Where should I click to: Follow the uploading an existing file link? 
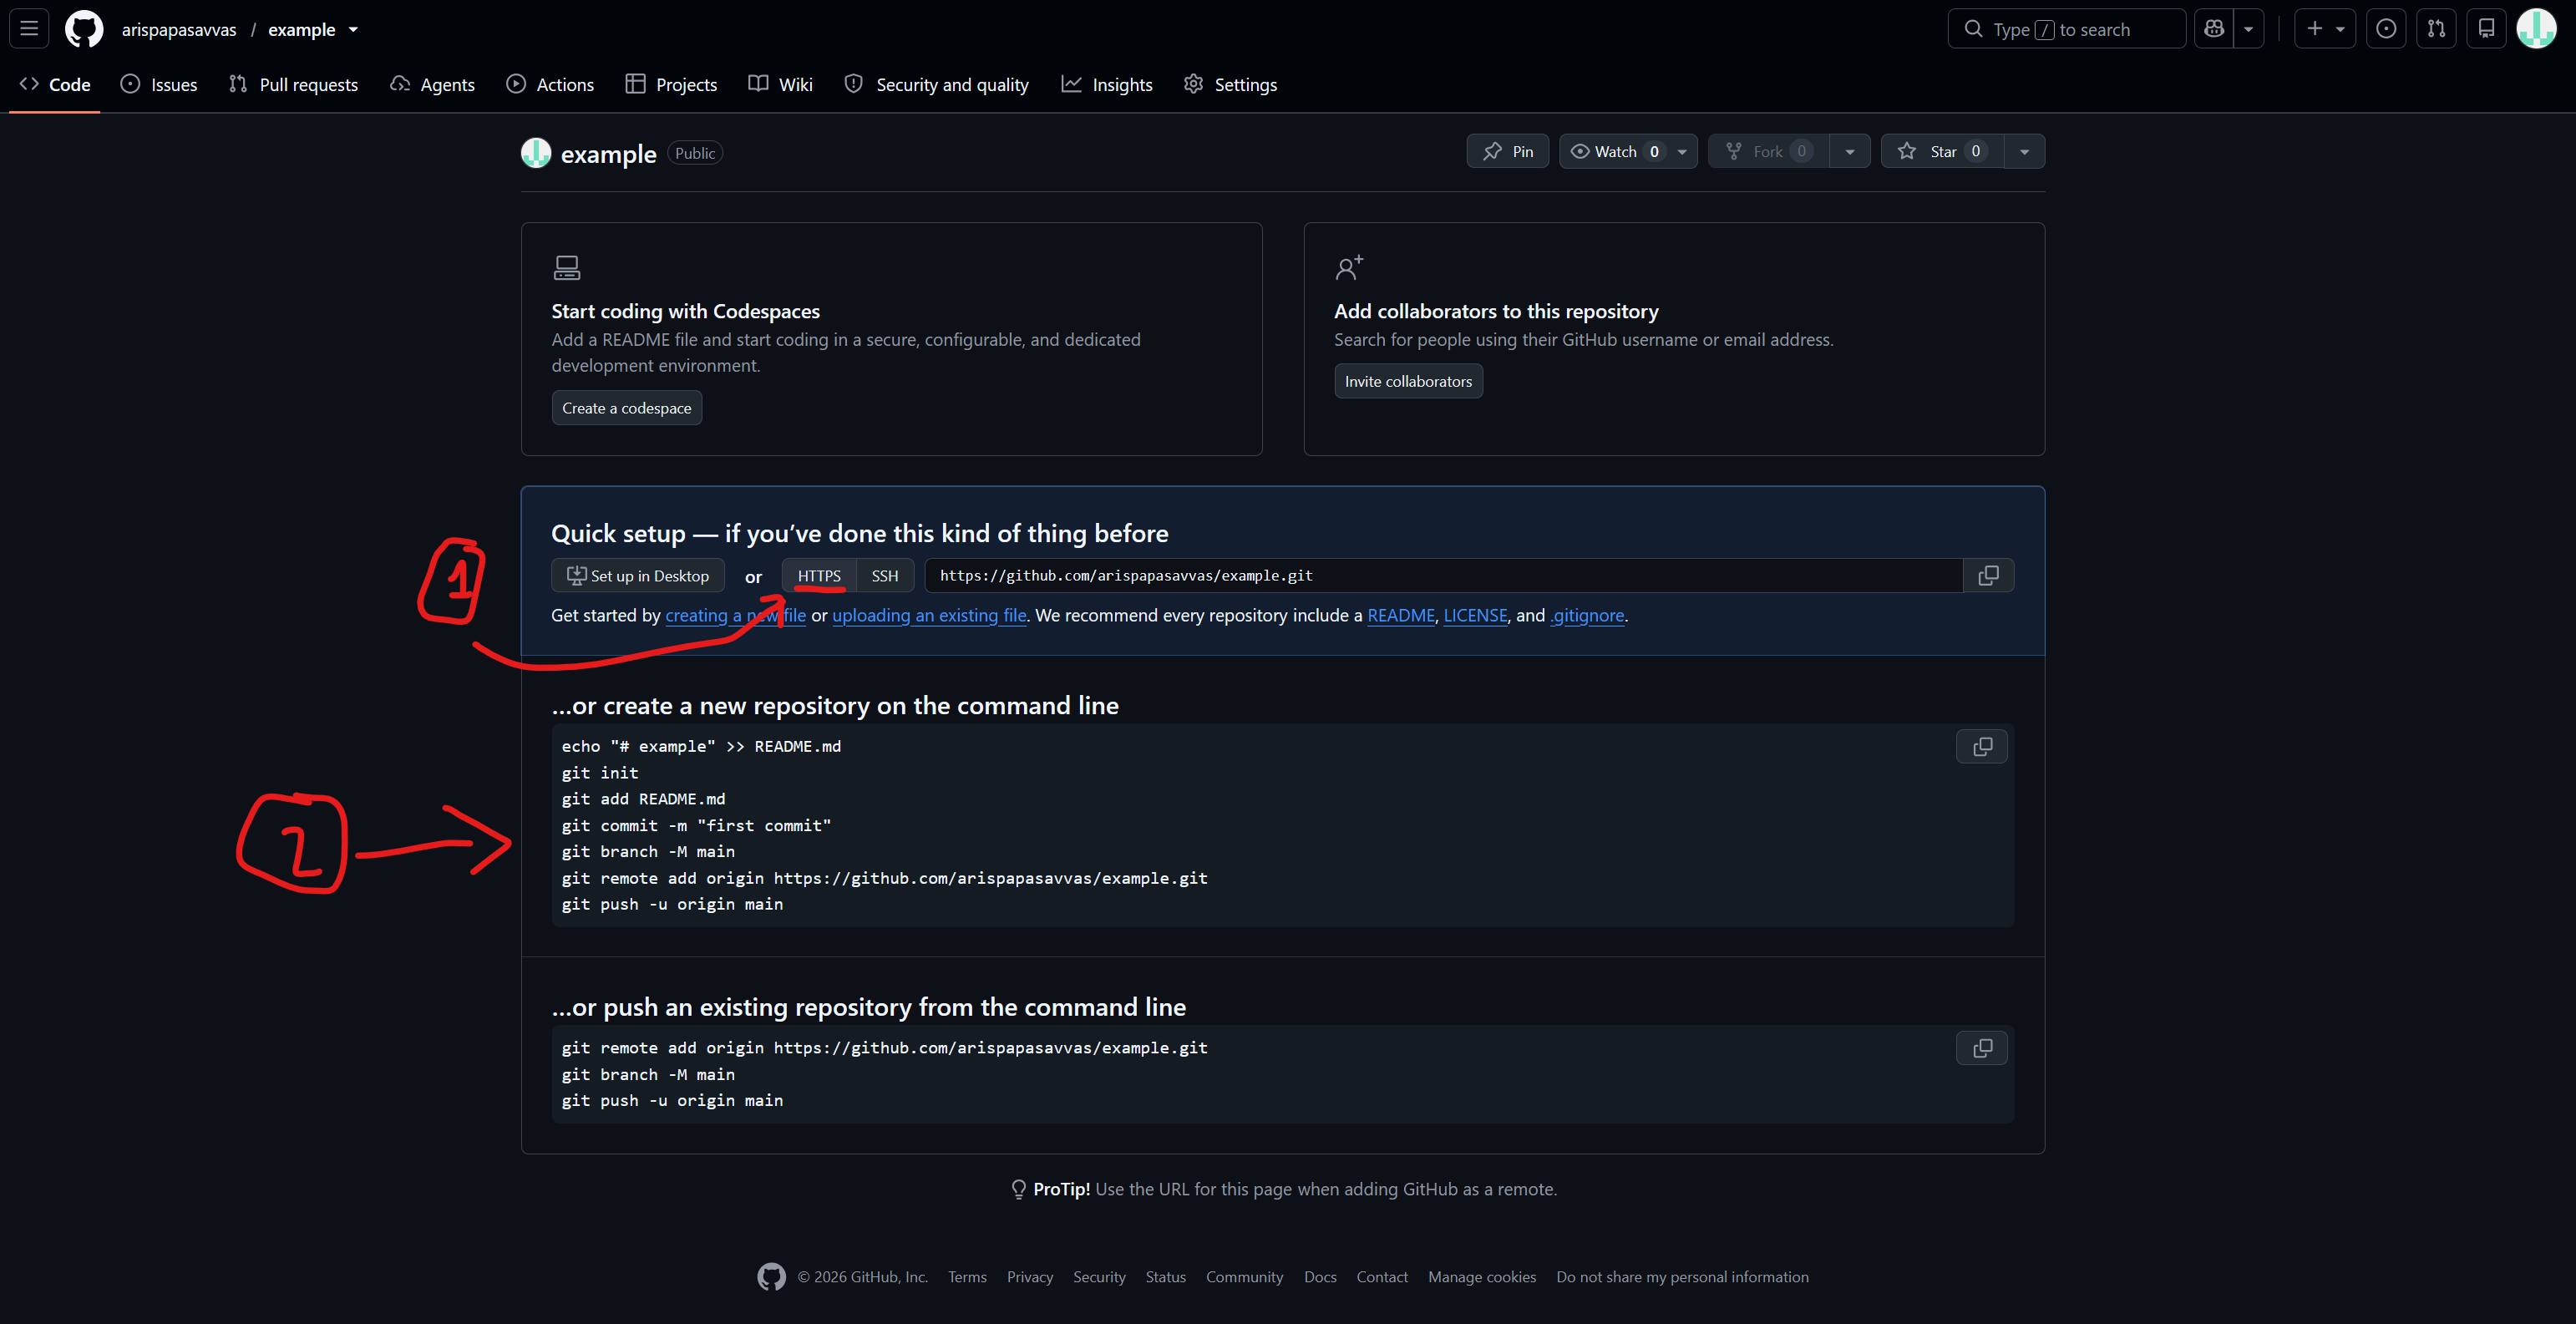(929, 615)
